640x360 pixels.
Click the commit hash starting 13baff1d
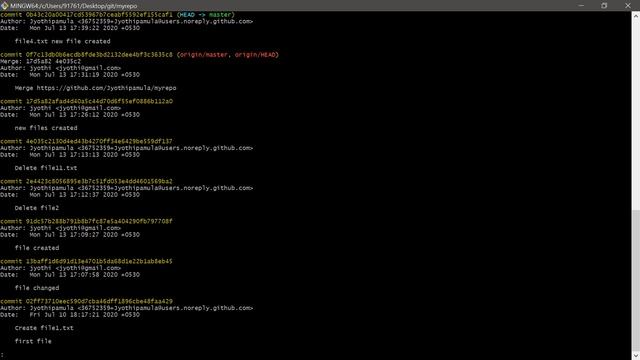[99, 261]
